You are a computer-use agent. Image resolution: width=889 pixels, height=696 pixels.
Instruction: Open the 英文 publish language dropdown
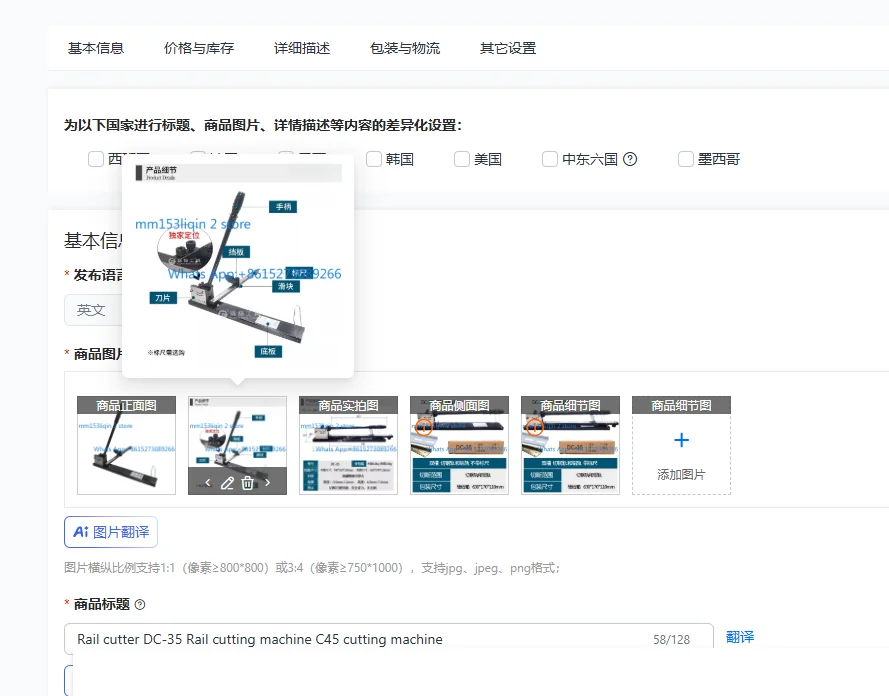click(94, 310)
